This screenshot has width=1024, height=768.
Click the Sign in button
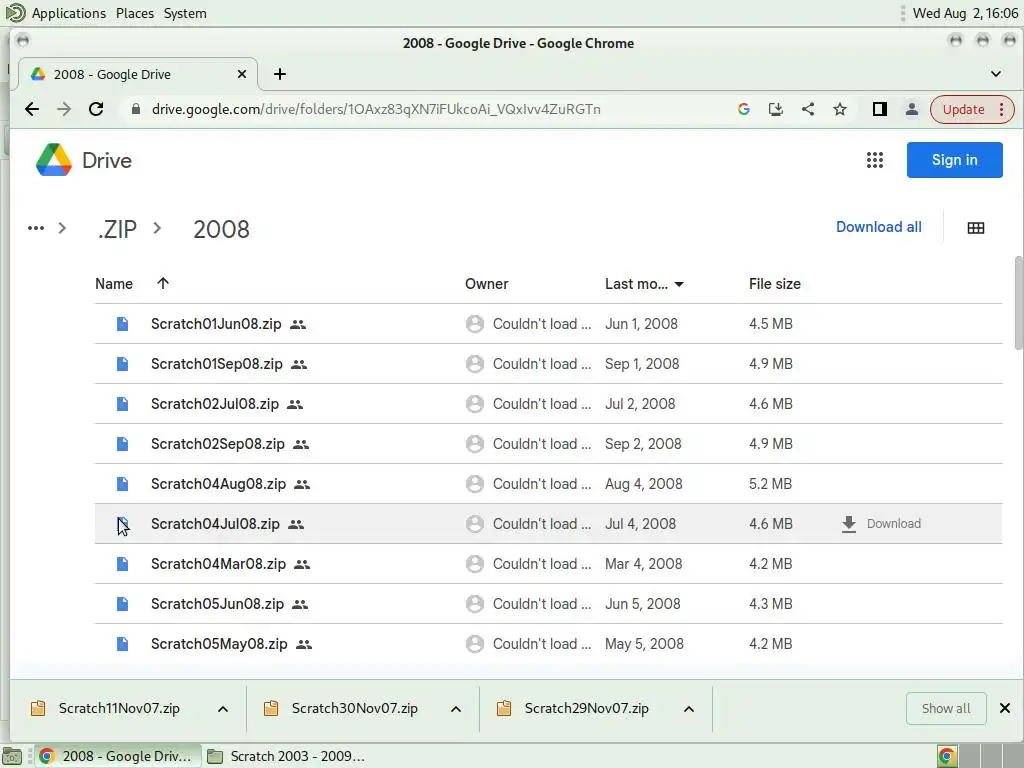coord(954,160)
